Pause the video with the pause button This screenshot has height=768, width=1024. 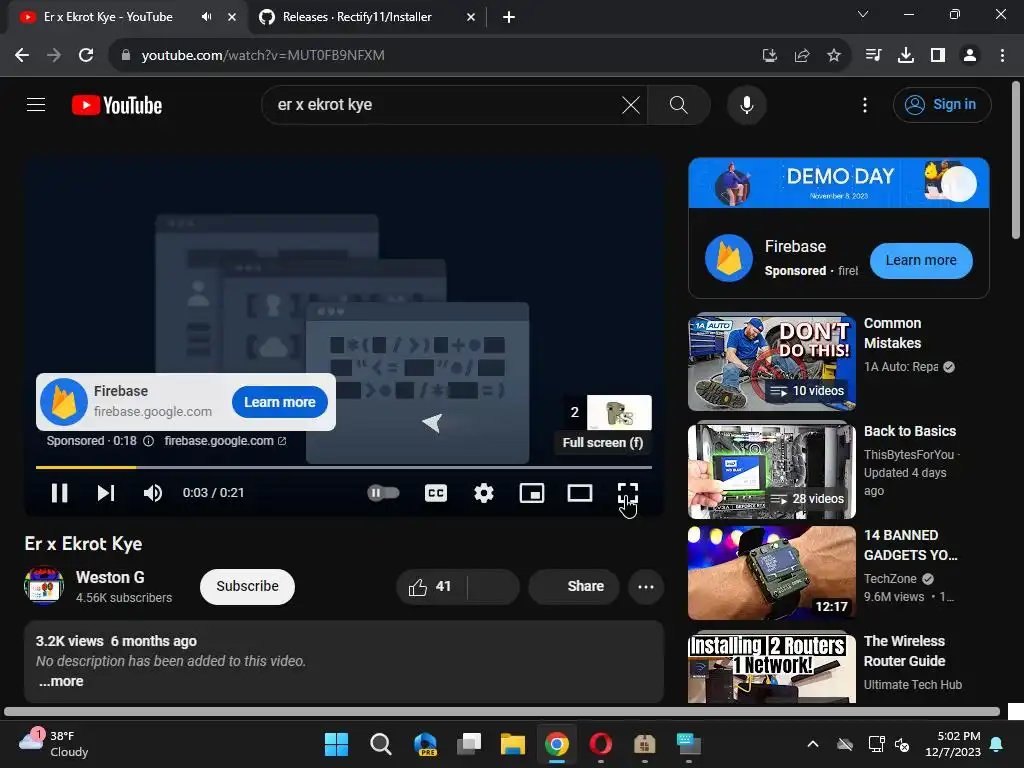59,492
